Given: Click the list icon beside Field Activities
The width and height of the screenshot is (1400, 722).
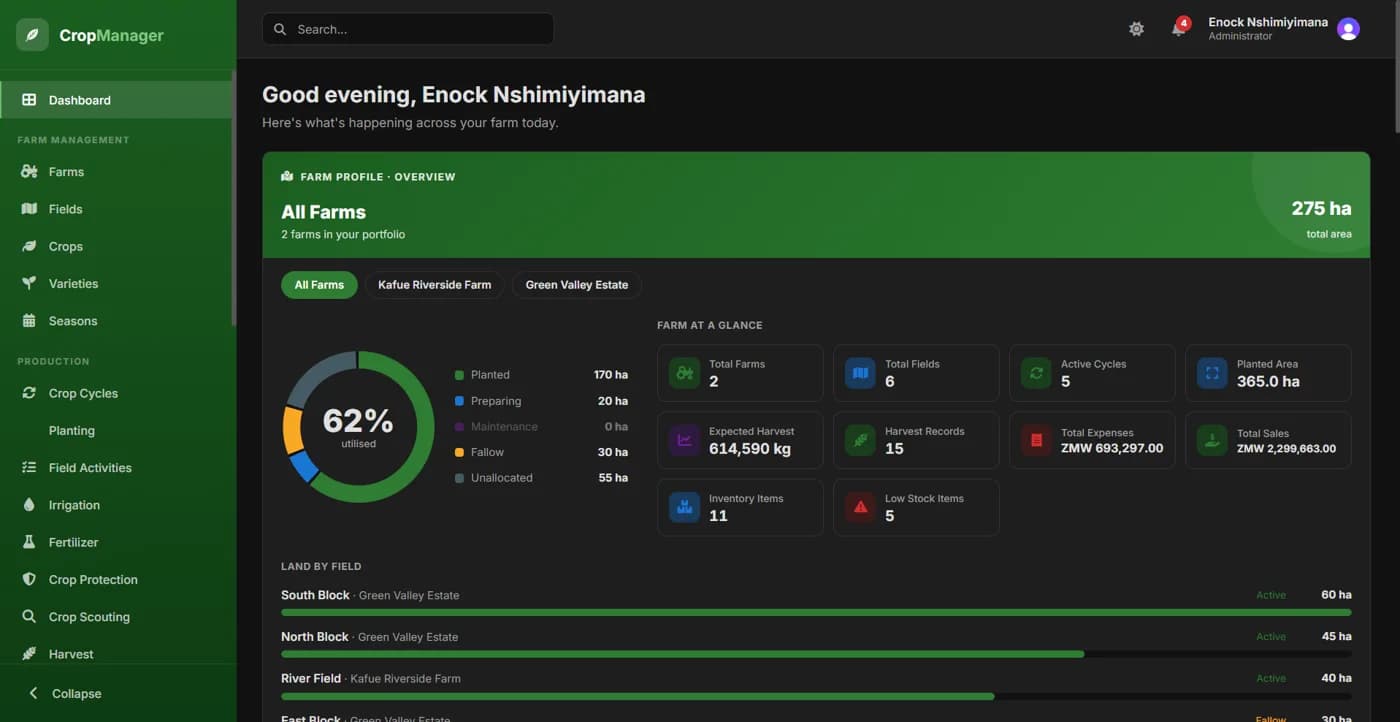Looking at the screenshot, I should coord(29,467).
